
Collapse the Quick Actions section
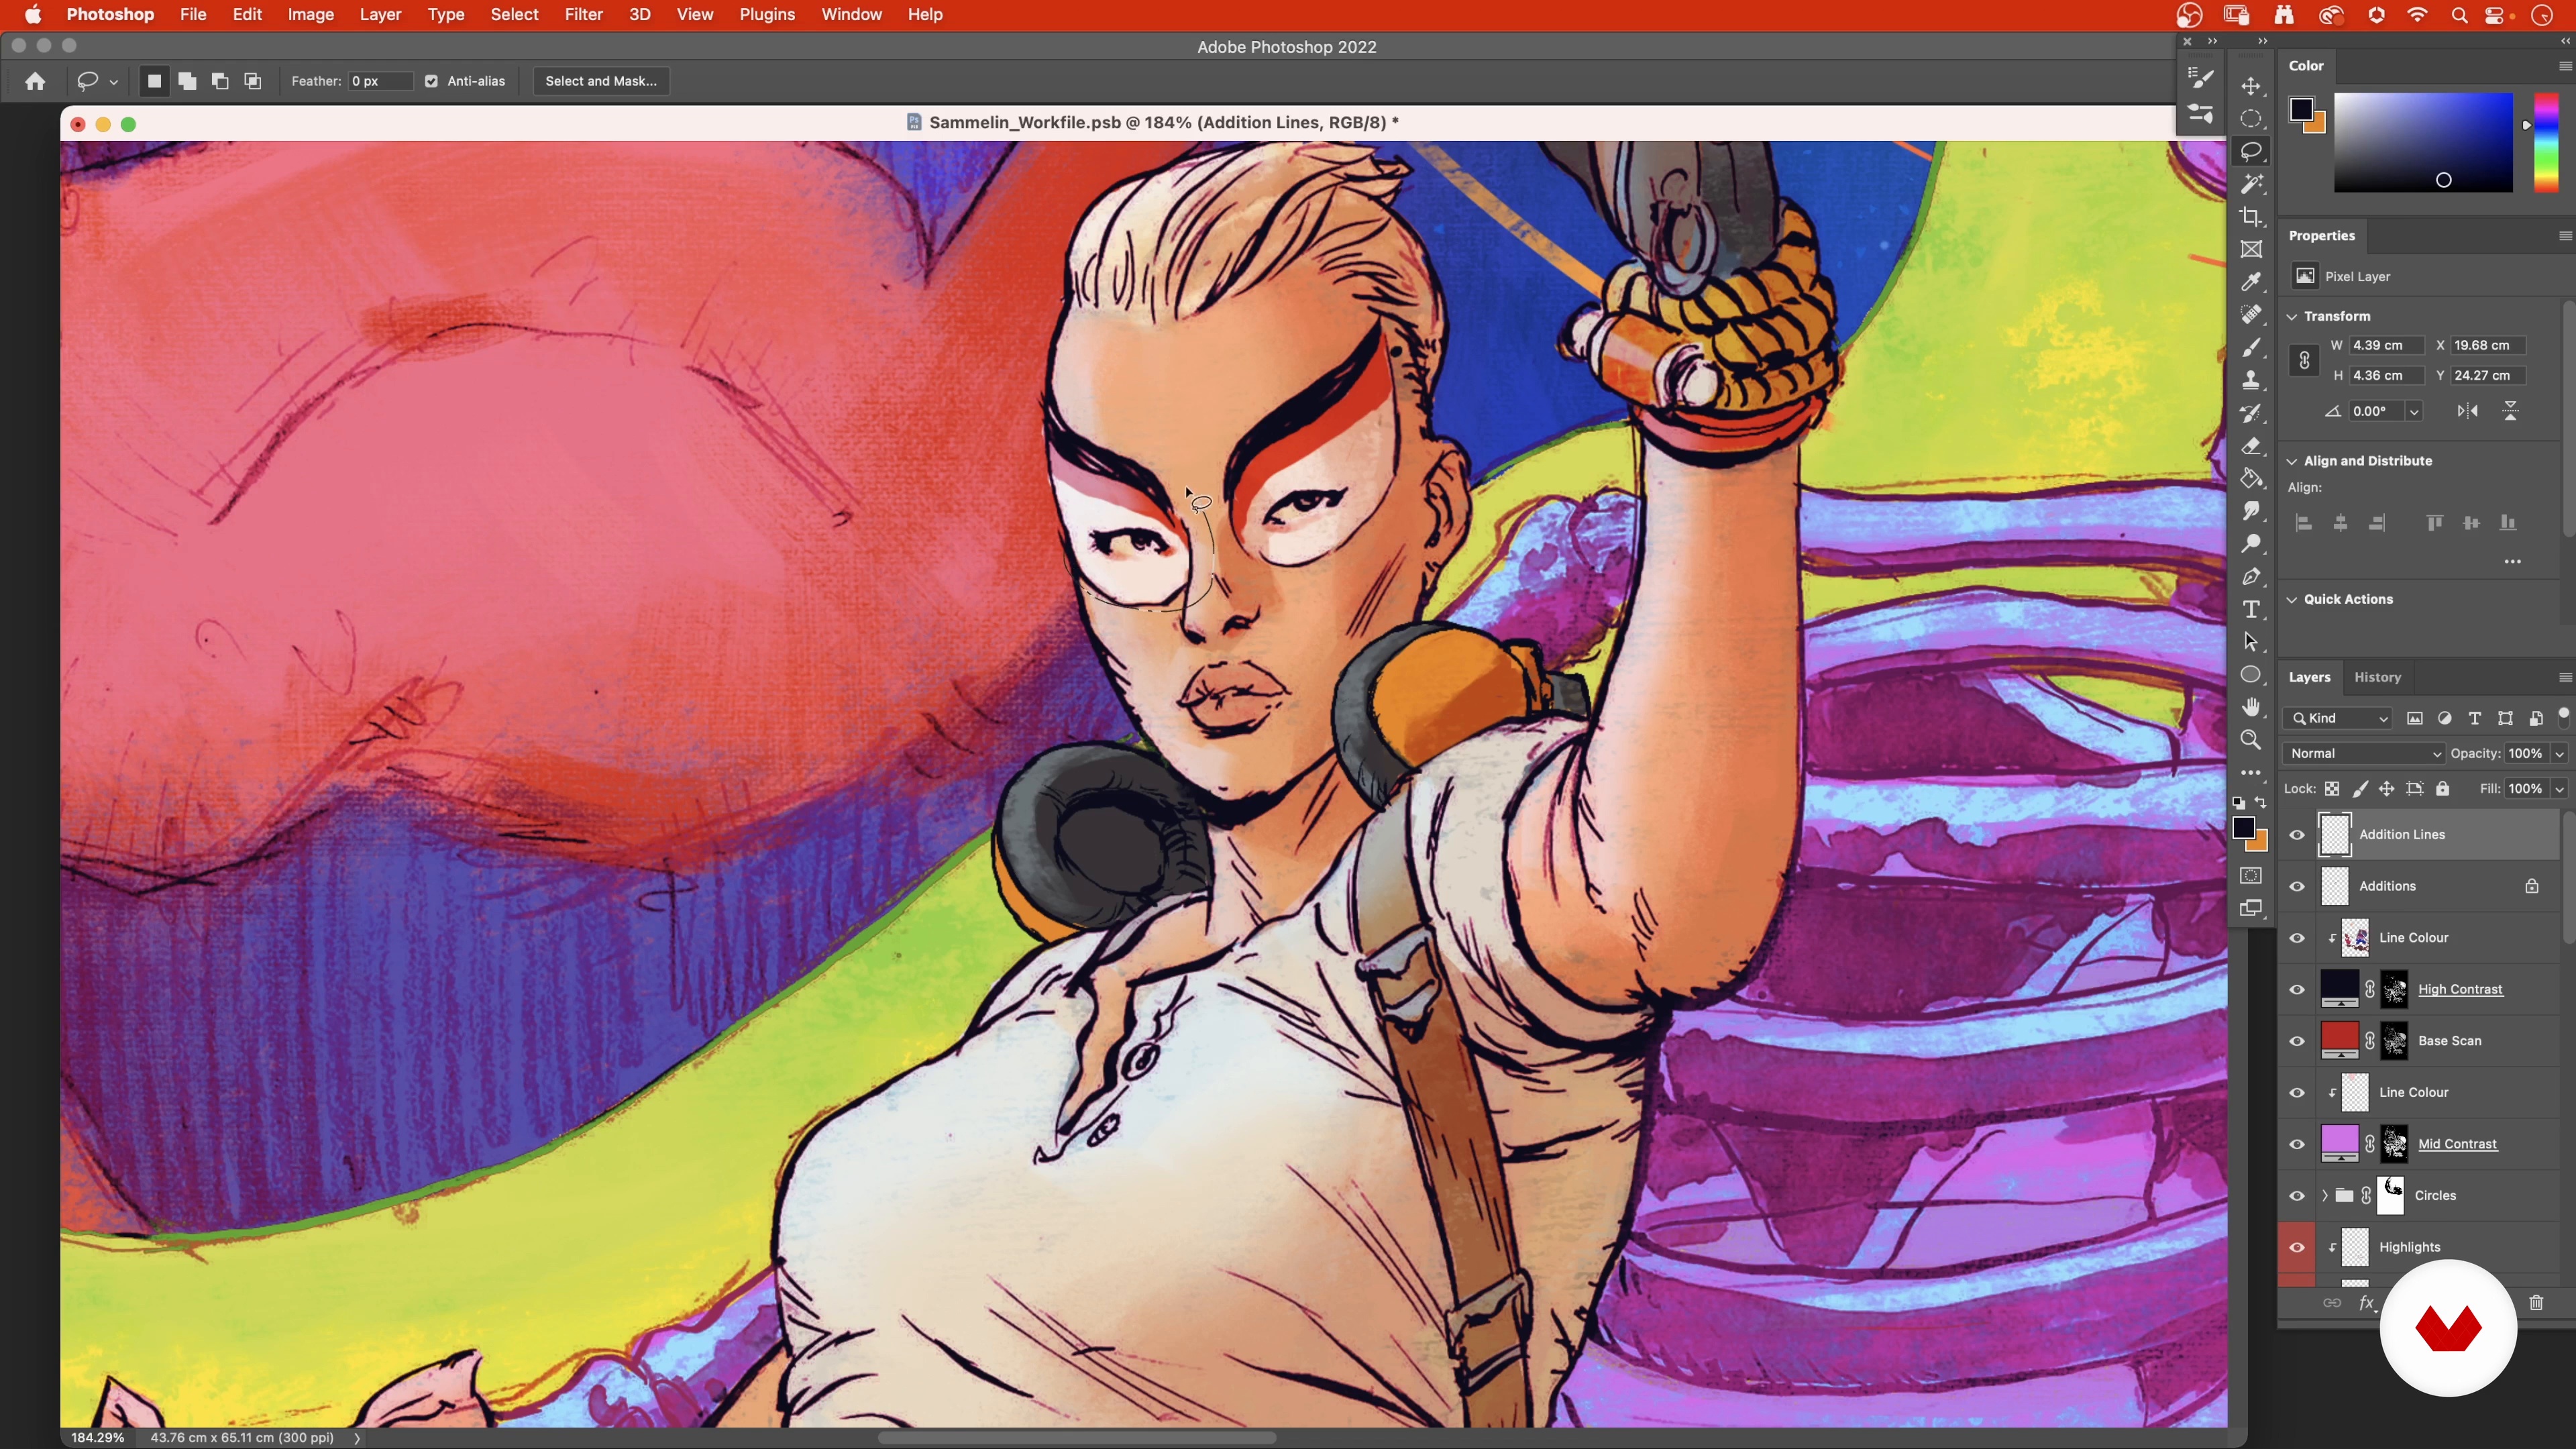coord(2292,599)
